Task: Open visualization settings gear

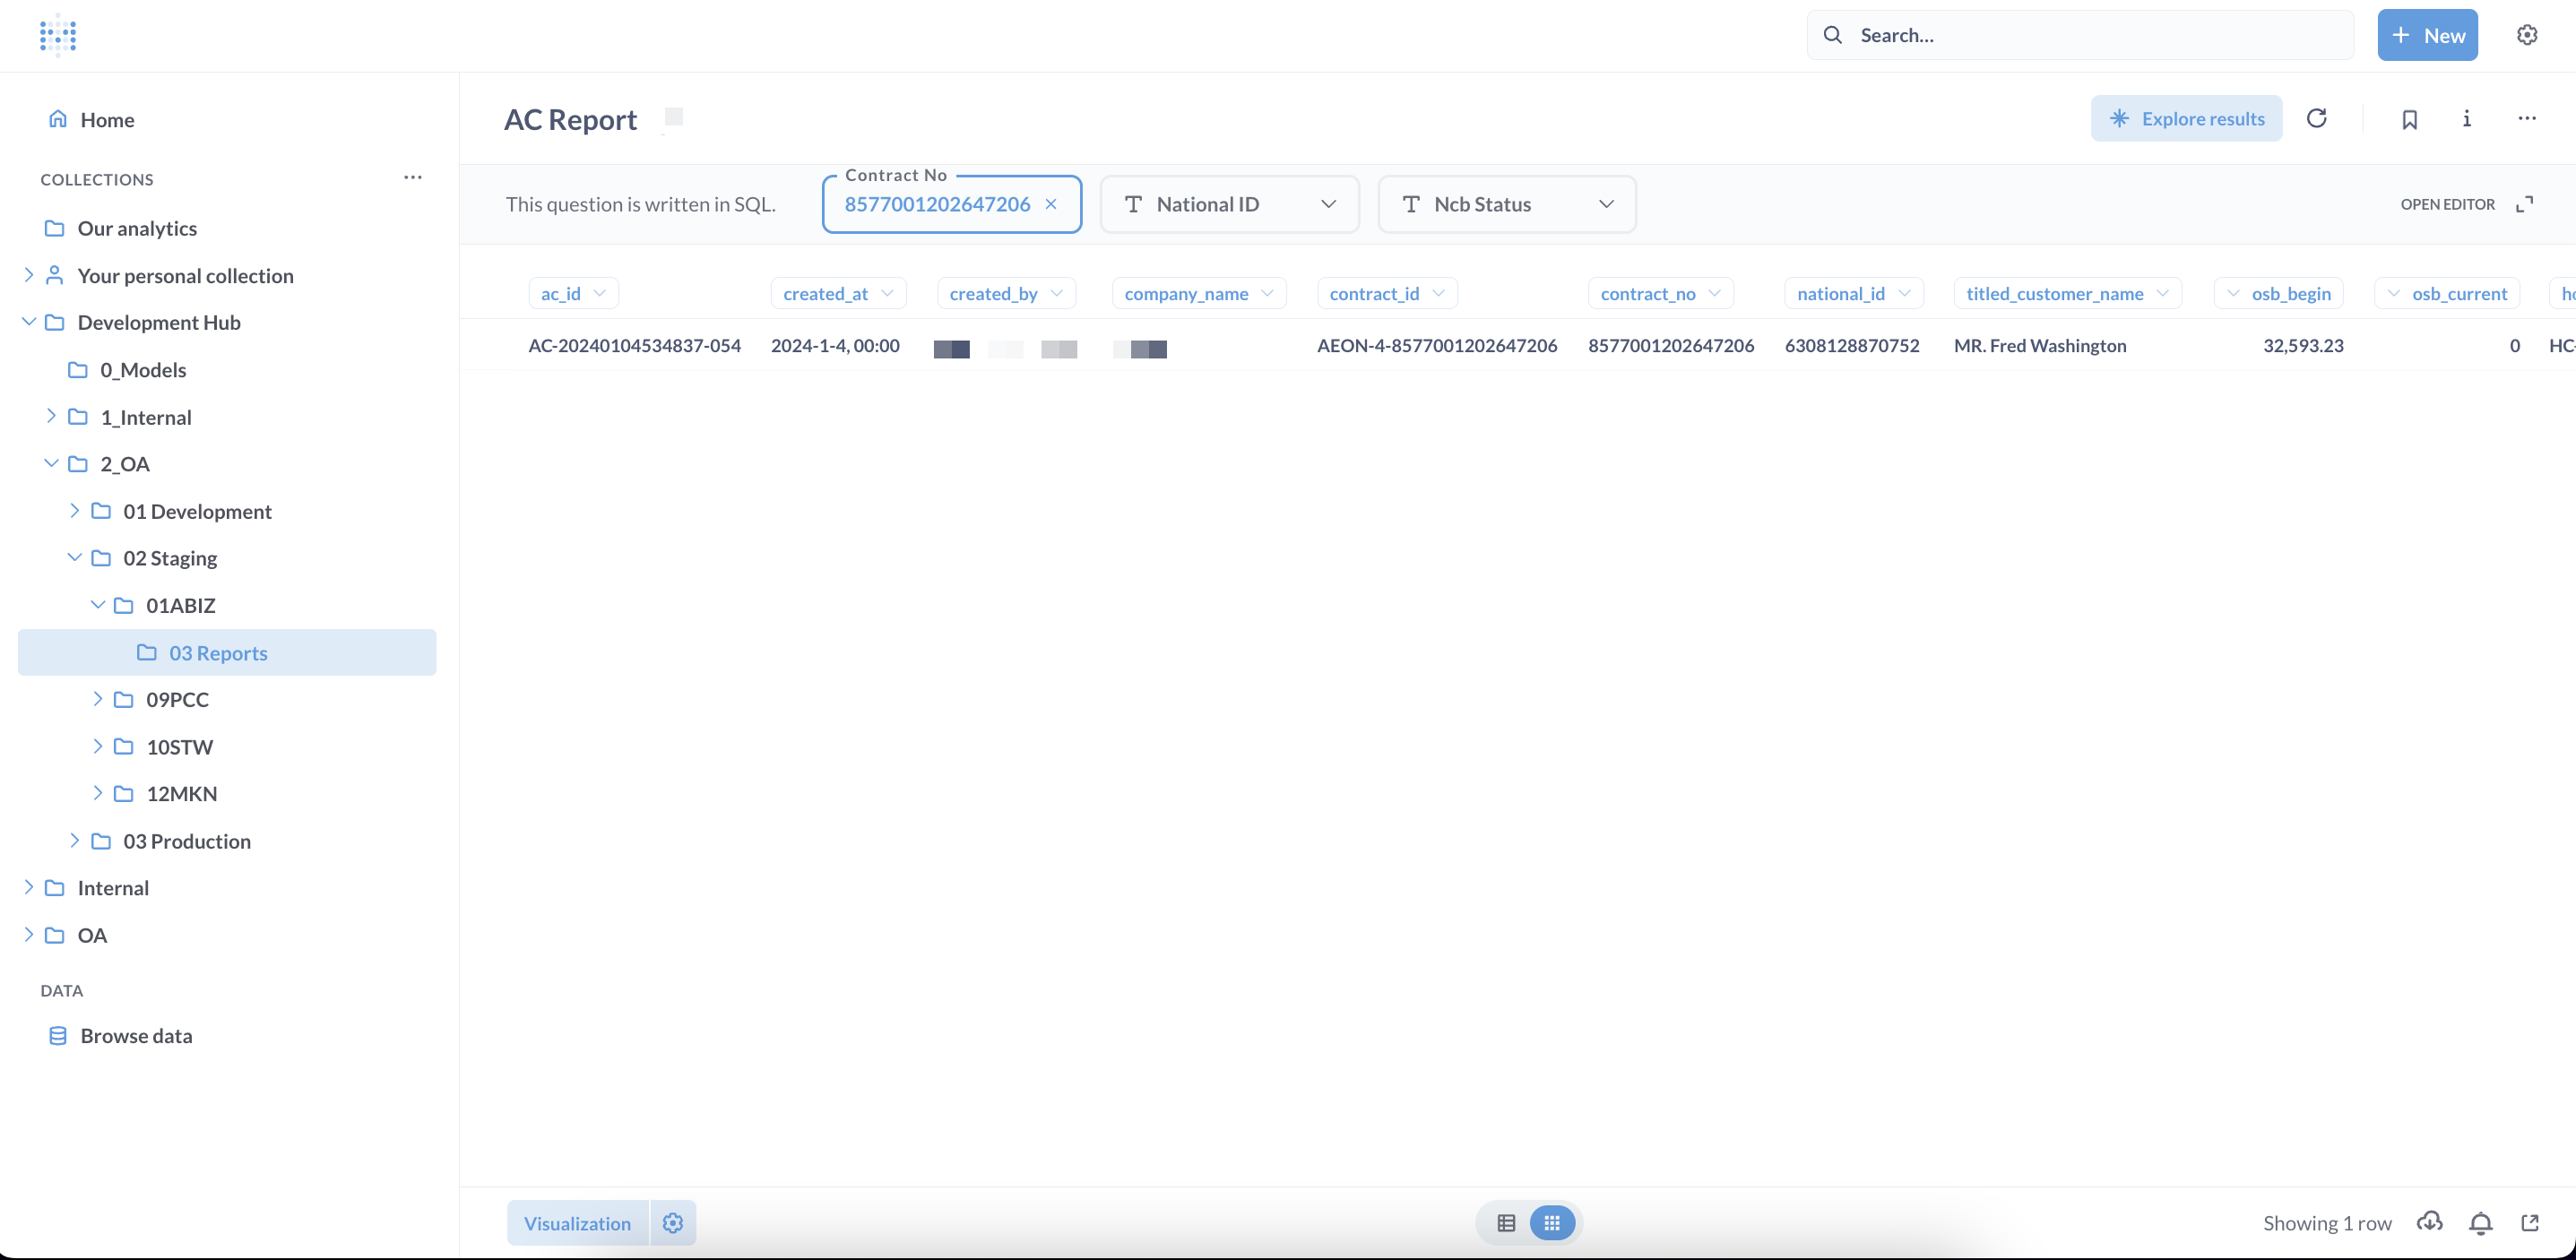Action: point(673,1223)
